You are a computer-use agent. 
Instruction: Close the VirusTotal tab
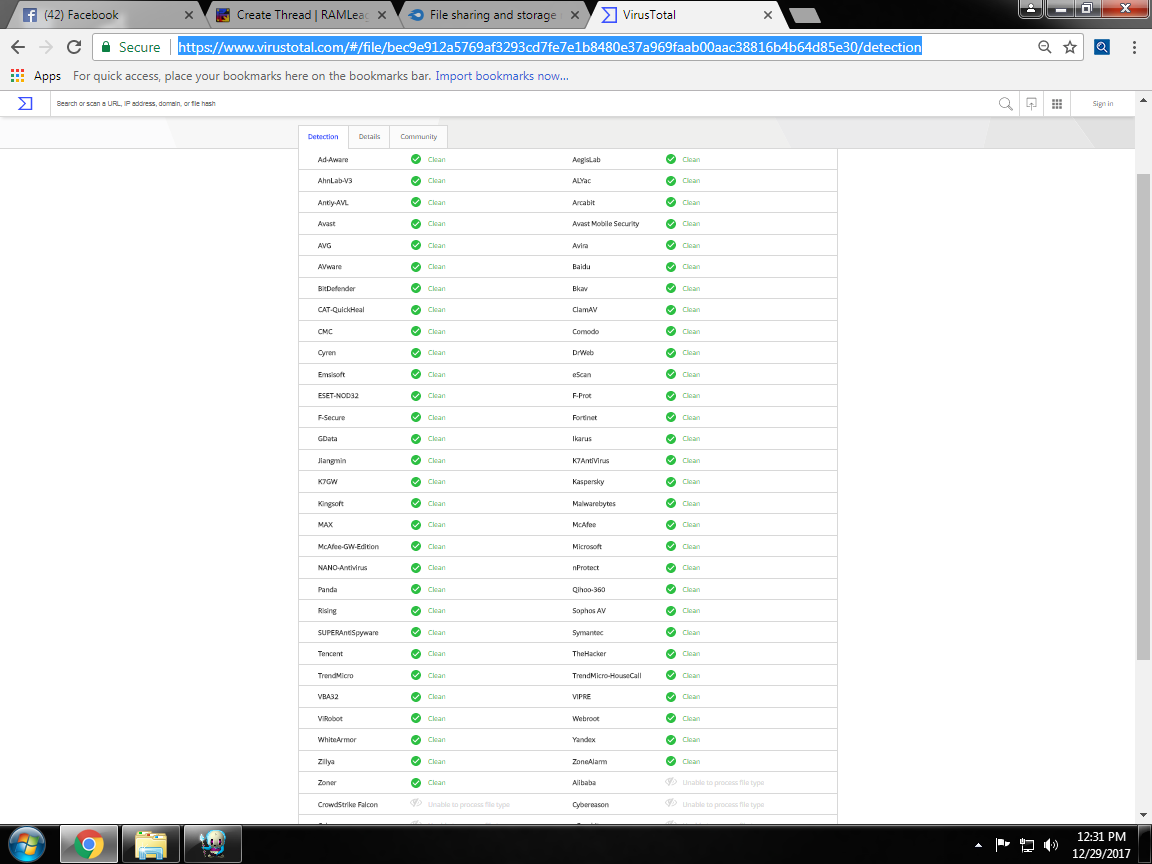tap(768, 15)
